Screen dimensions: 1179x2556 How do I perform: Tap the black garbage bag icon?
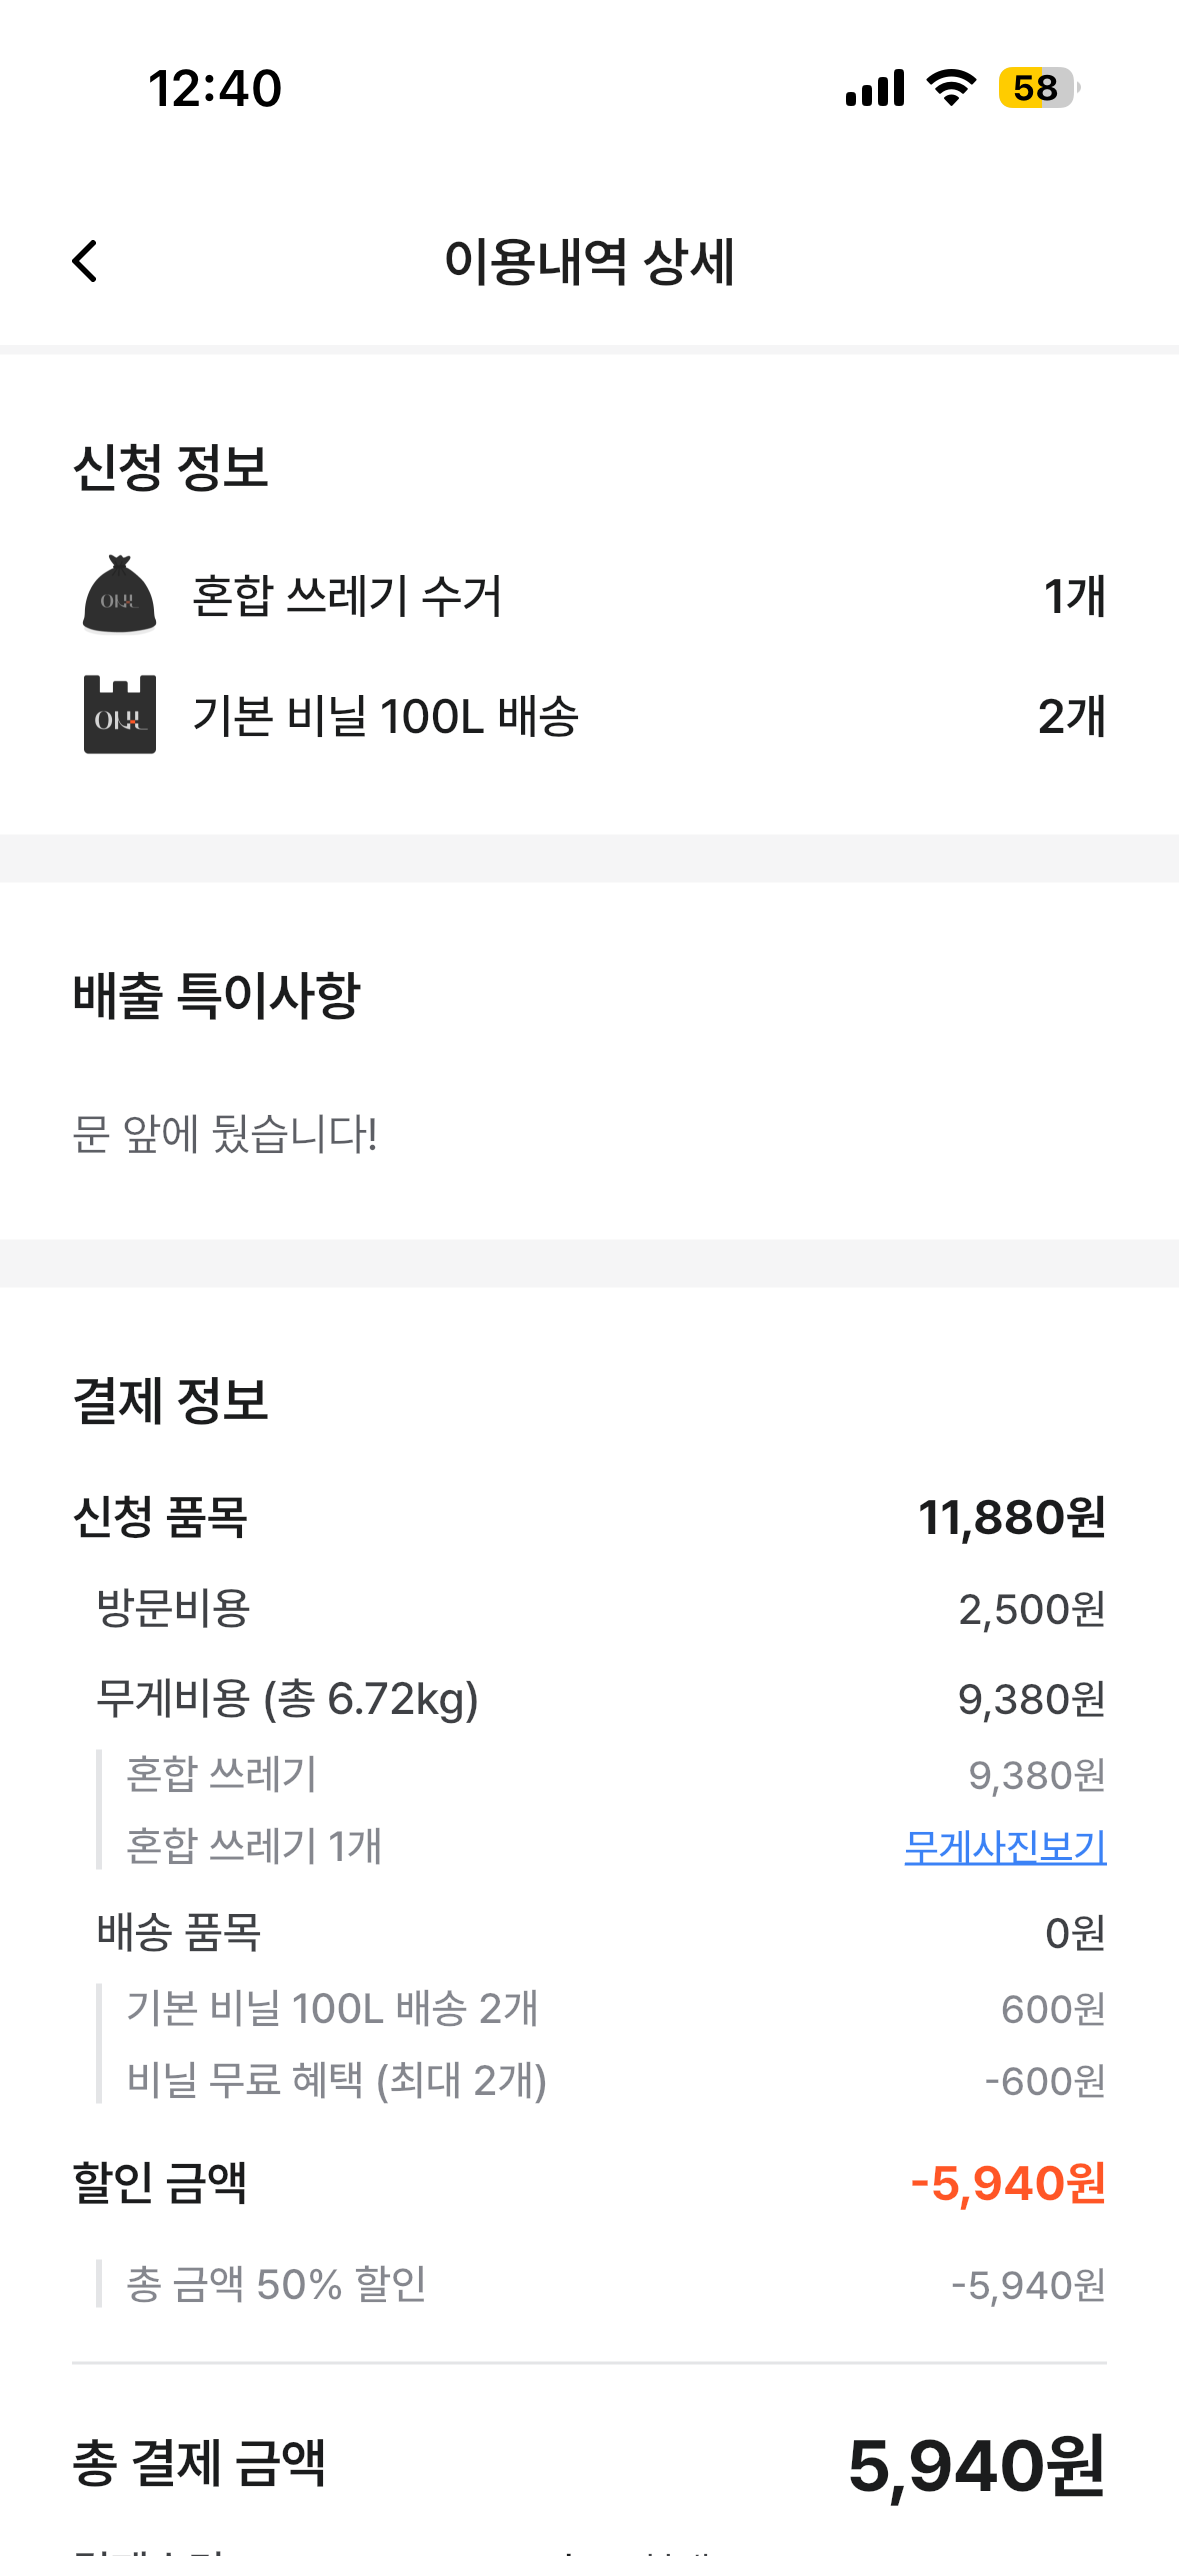click(119, 595)
